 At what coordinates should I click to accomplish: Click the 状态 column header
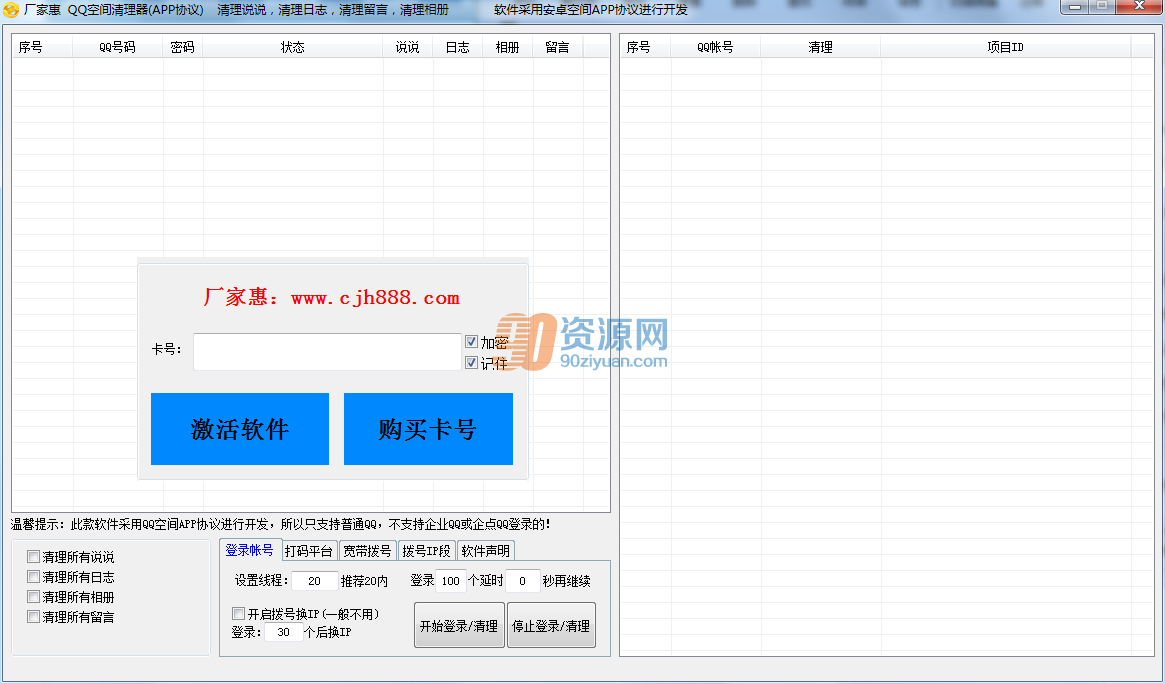tap(293, 47)
